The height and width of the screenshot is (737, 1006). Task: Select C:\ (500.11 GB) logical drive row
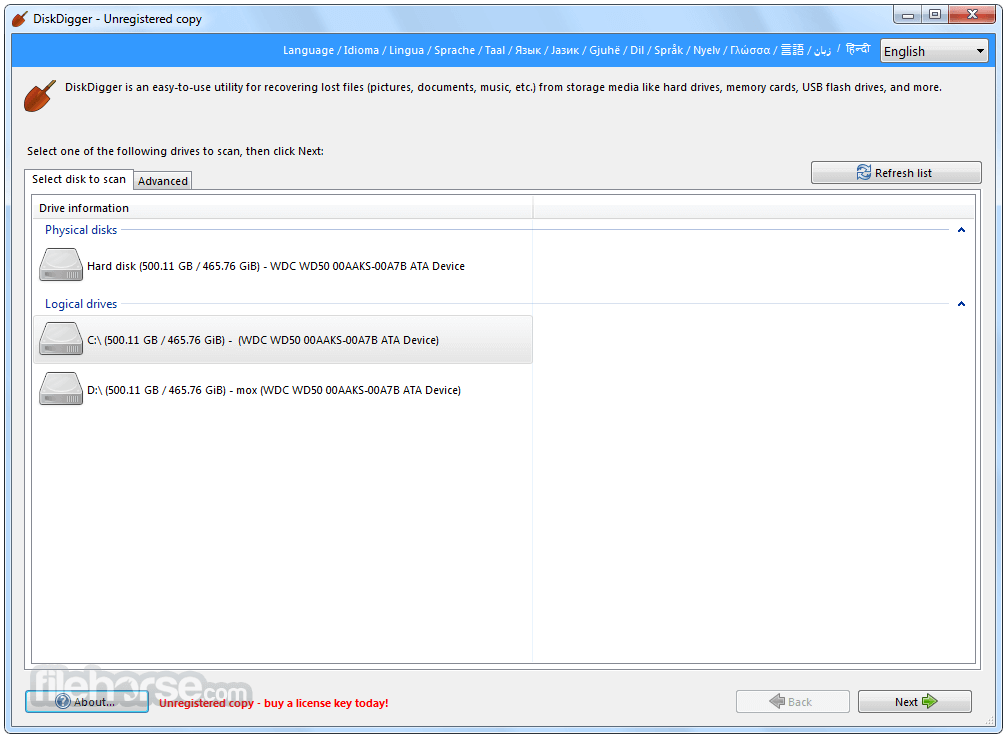point(283,339)
